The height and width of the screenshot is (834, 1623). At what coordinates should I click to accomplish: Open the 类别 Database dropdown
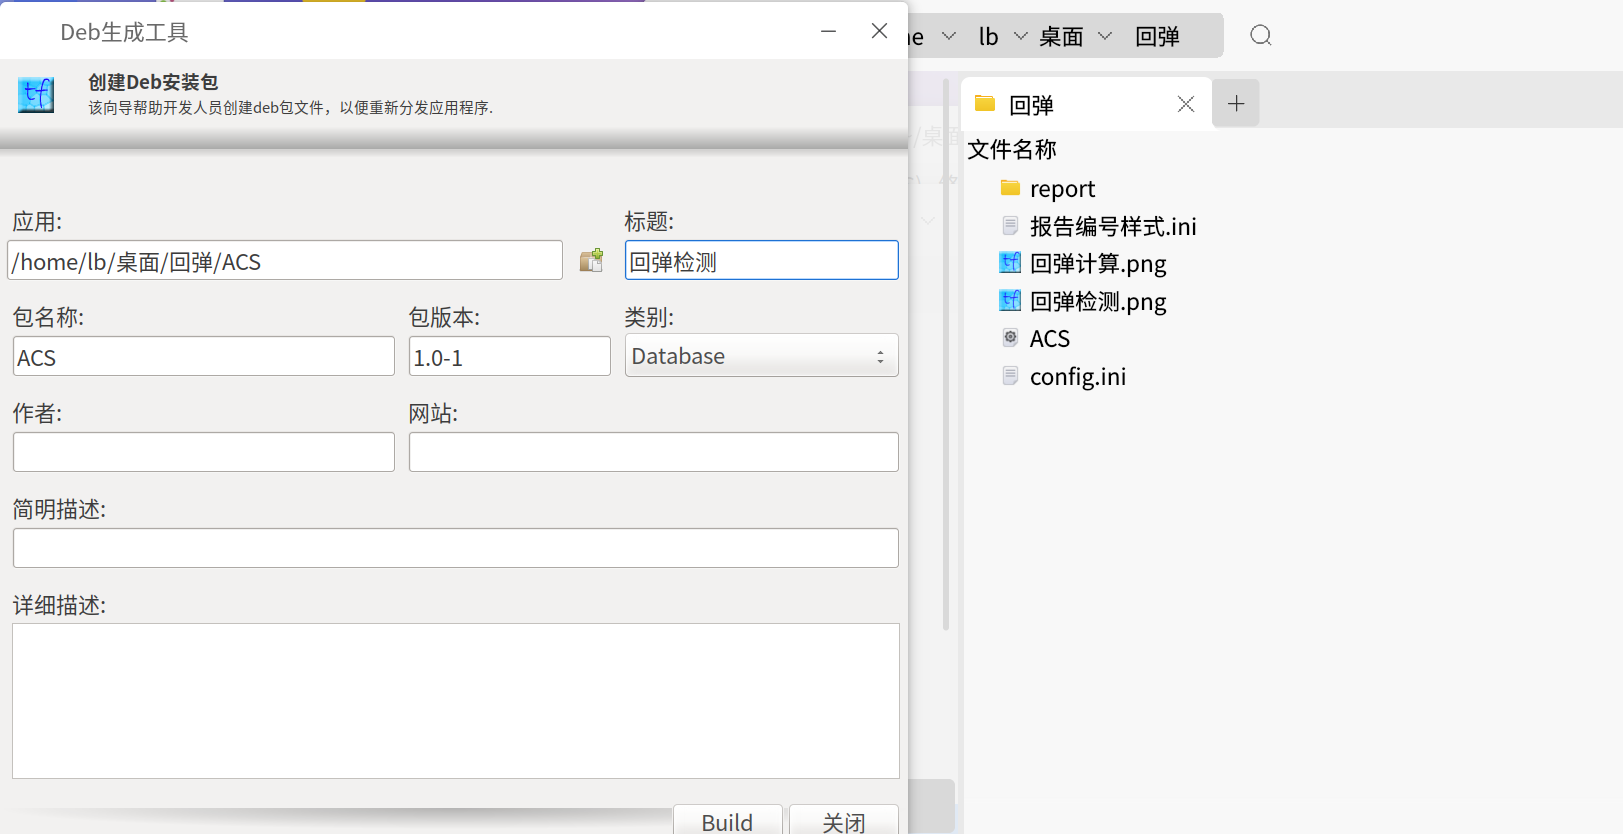762,355
